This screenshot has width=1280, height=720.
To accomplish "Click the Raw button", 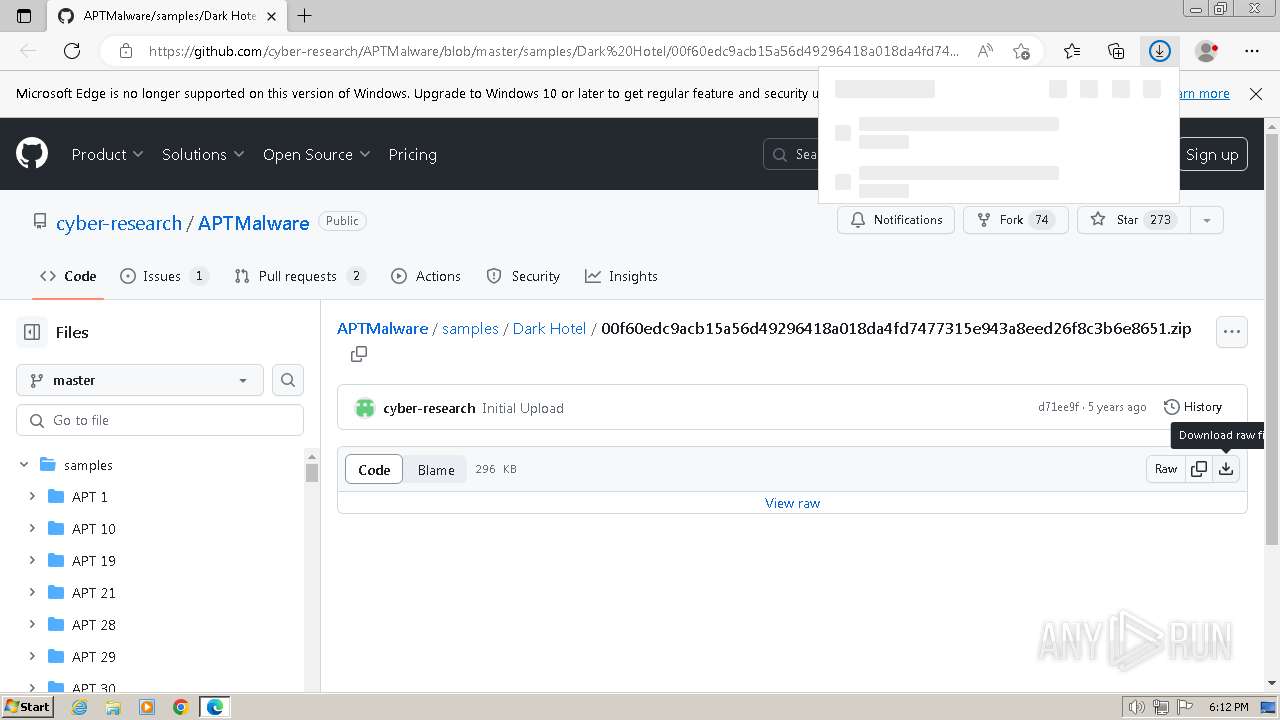I will click(x=1166, y=469).
